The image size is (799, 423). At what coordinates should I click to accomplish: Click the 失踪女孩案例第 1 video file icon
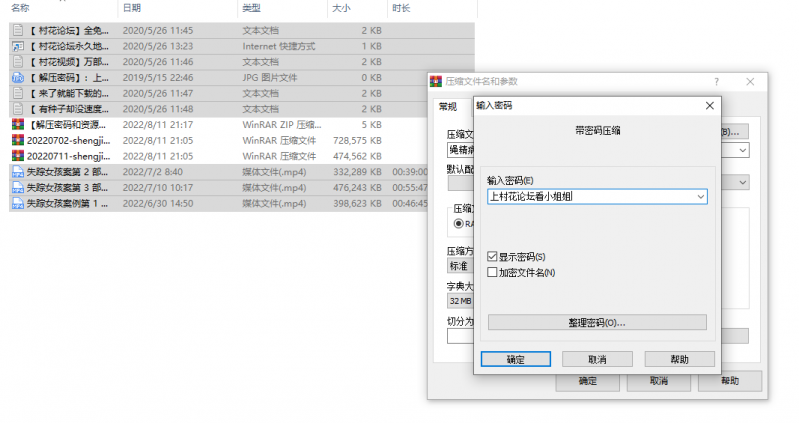tap(17, 203)
